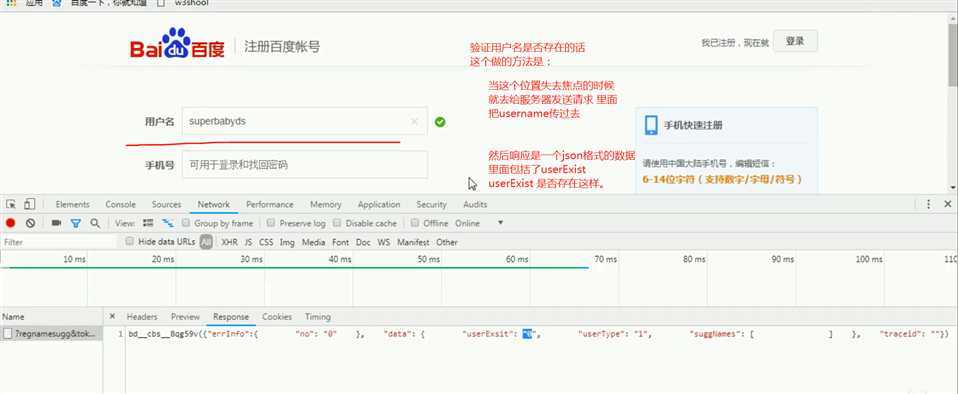Show the Timing tab
Screen dimensions: 958x394
318,316
